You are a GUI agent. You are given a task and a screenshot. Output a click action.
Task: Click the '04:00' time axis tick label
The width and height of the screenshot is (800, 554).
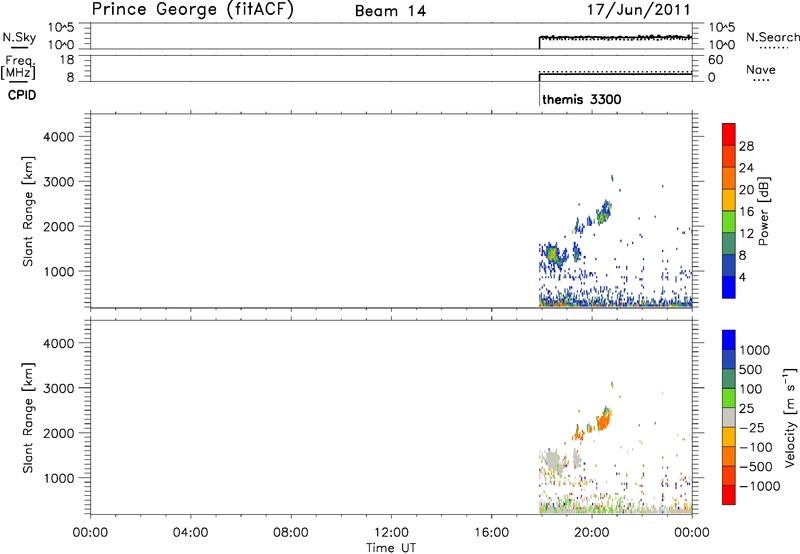[x=190, y=533]
